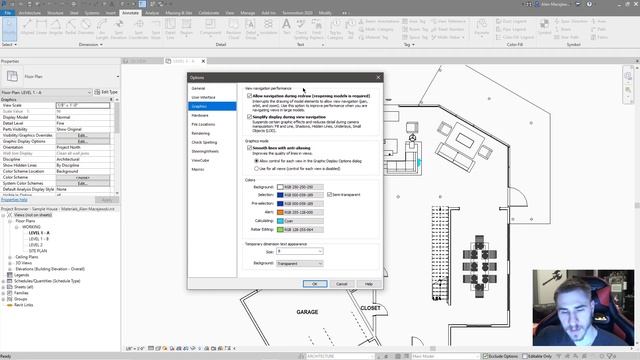Open the Properties help link
Viewport: 640px width, 360px height.
point(14,200)
